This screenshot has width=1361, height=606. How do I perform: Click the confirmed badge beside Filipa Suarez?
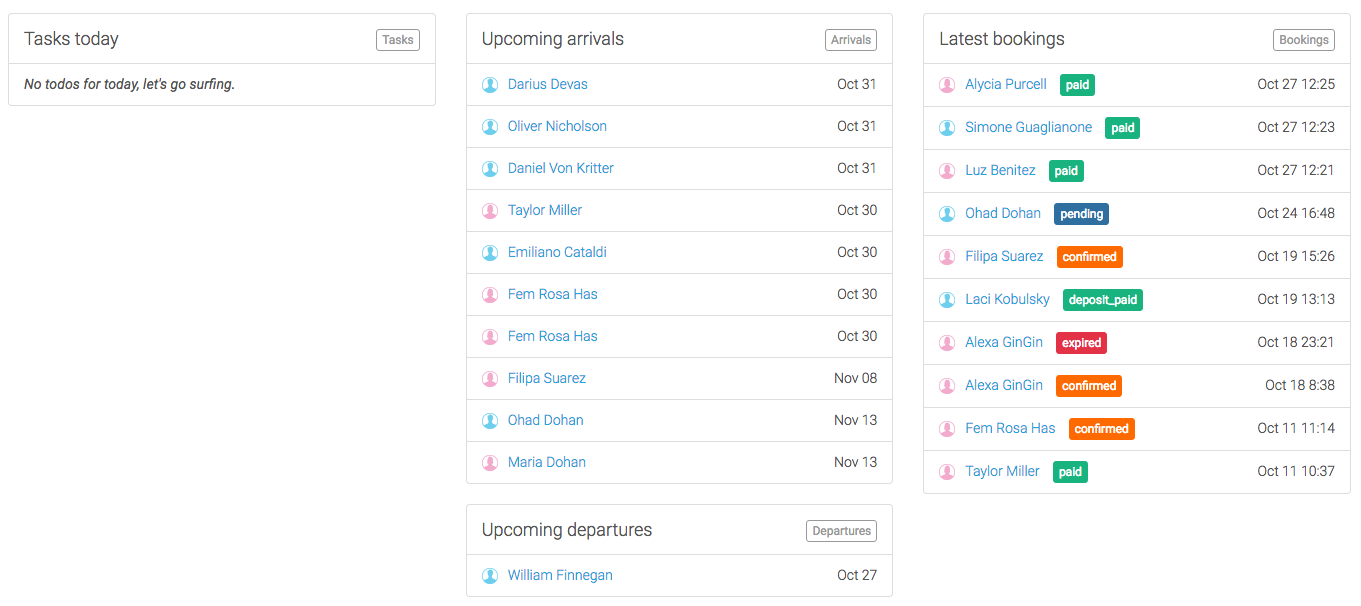pyautogui.click(x=1089, y=257)
